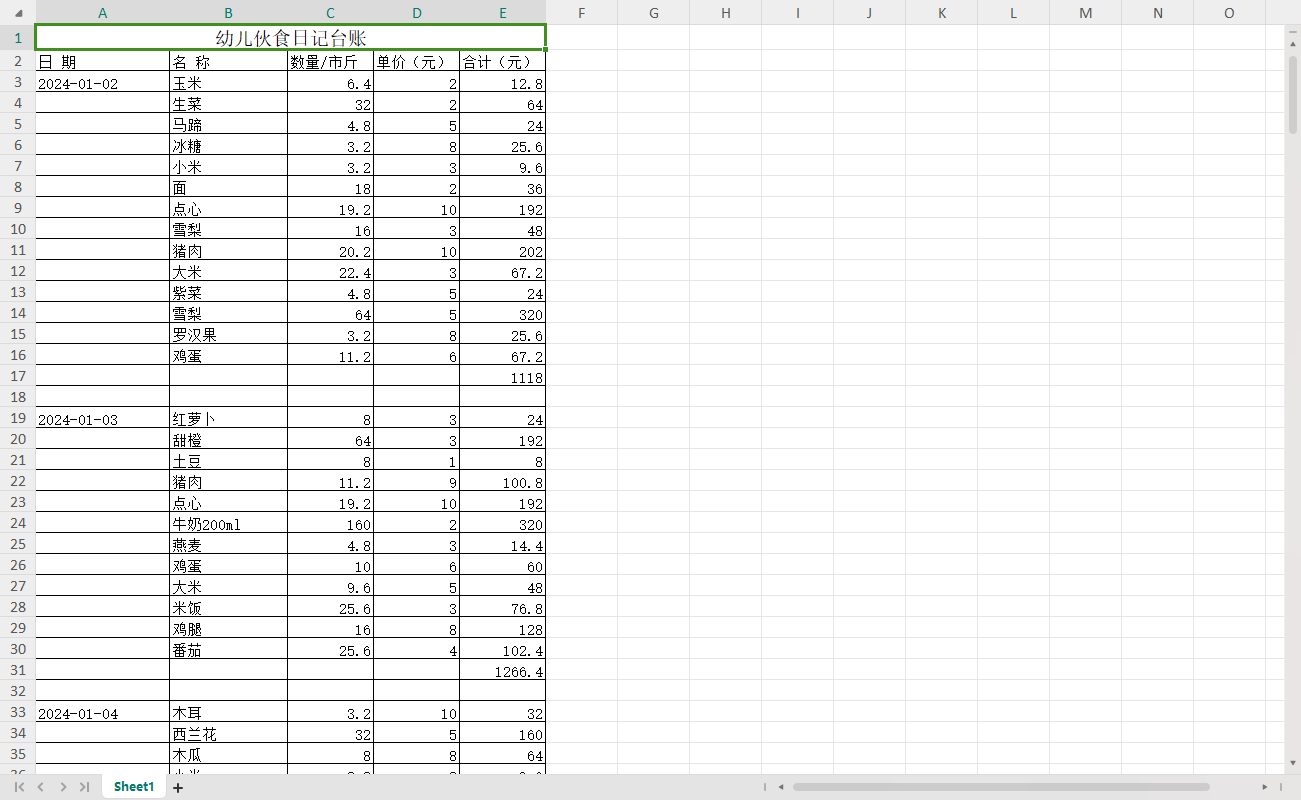Click the vertical scrollbar thumb
1301x800 pixels.
click(1292, 95)
